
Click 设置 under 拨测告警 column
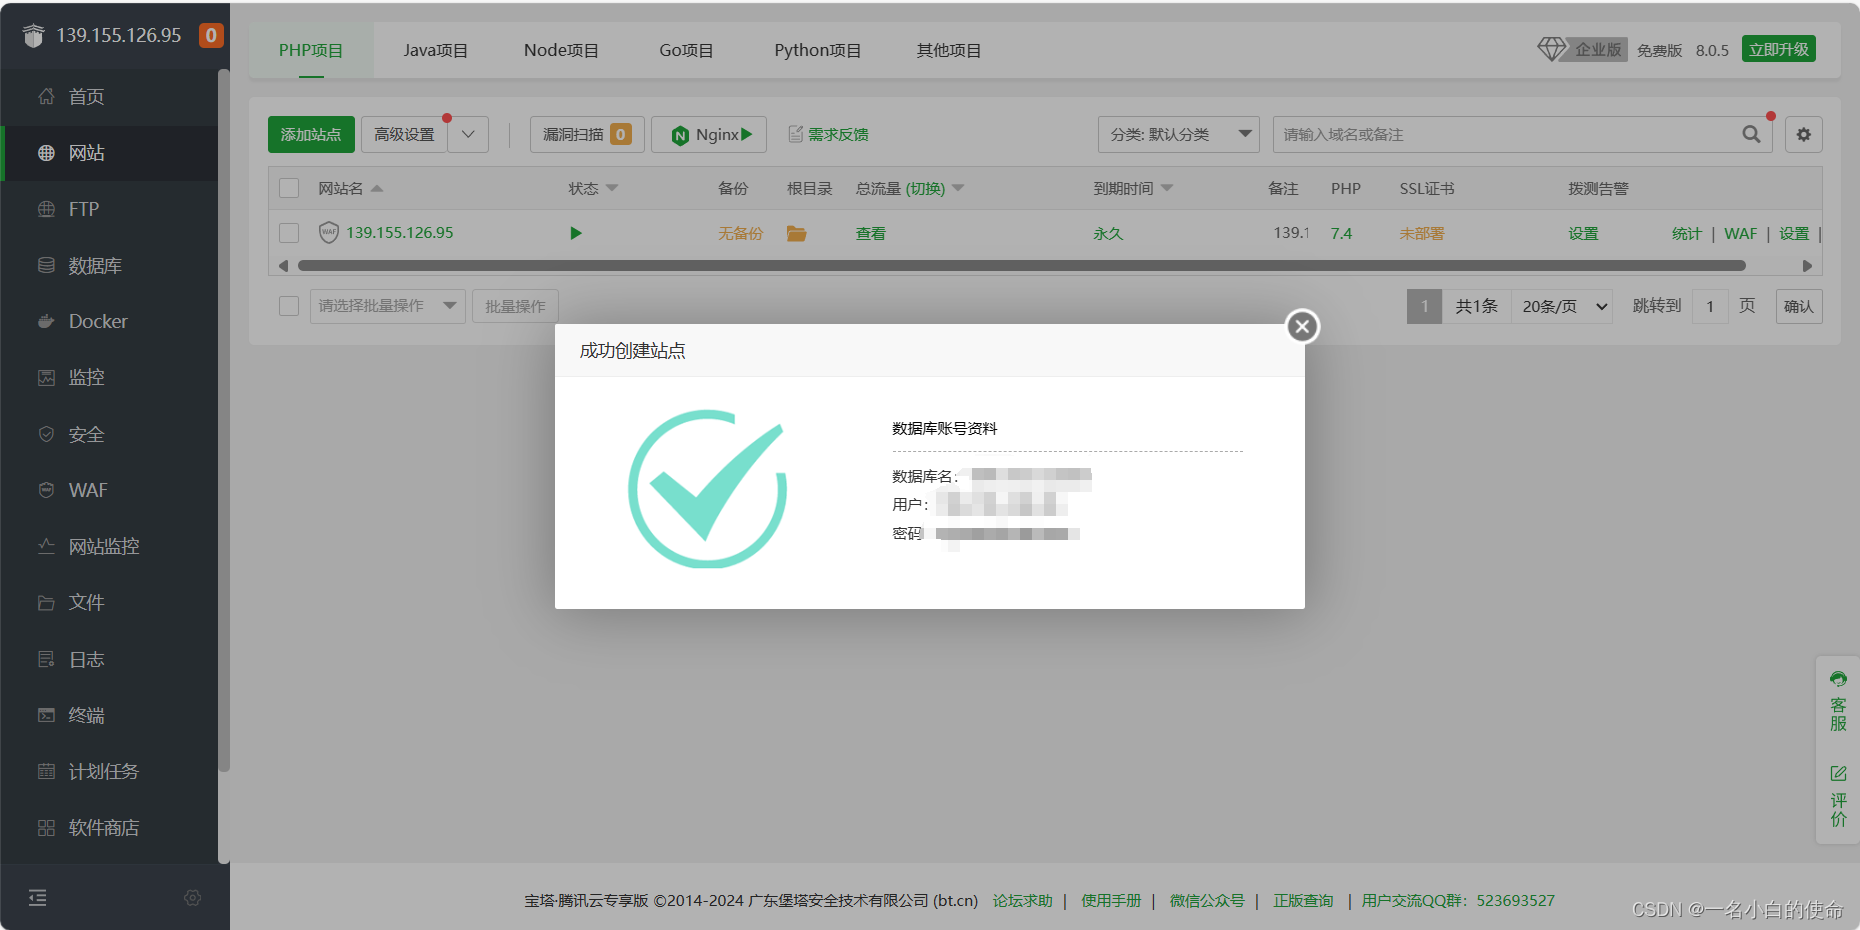point(1583,233)
